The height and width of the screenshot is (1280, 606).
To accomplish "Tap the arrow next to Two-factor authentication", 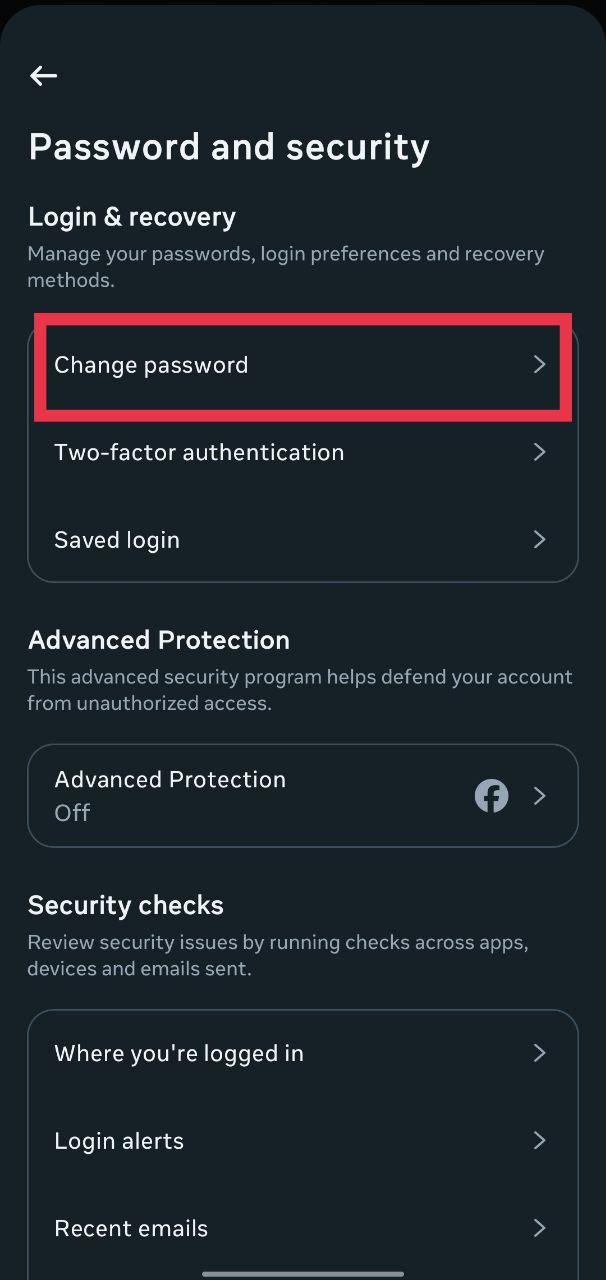I will tap(539, 452).
